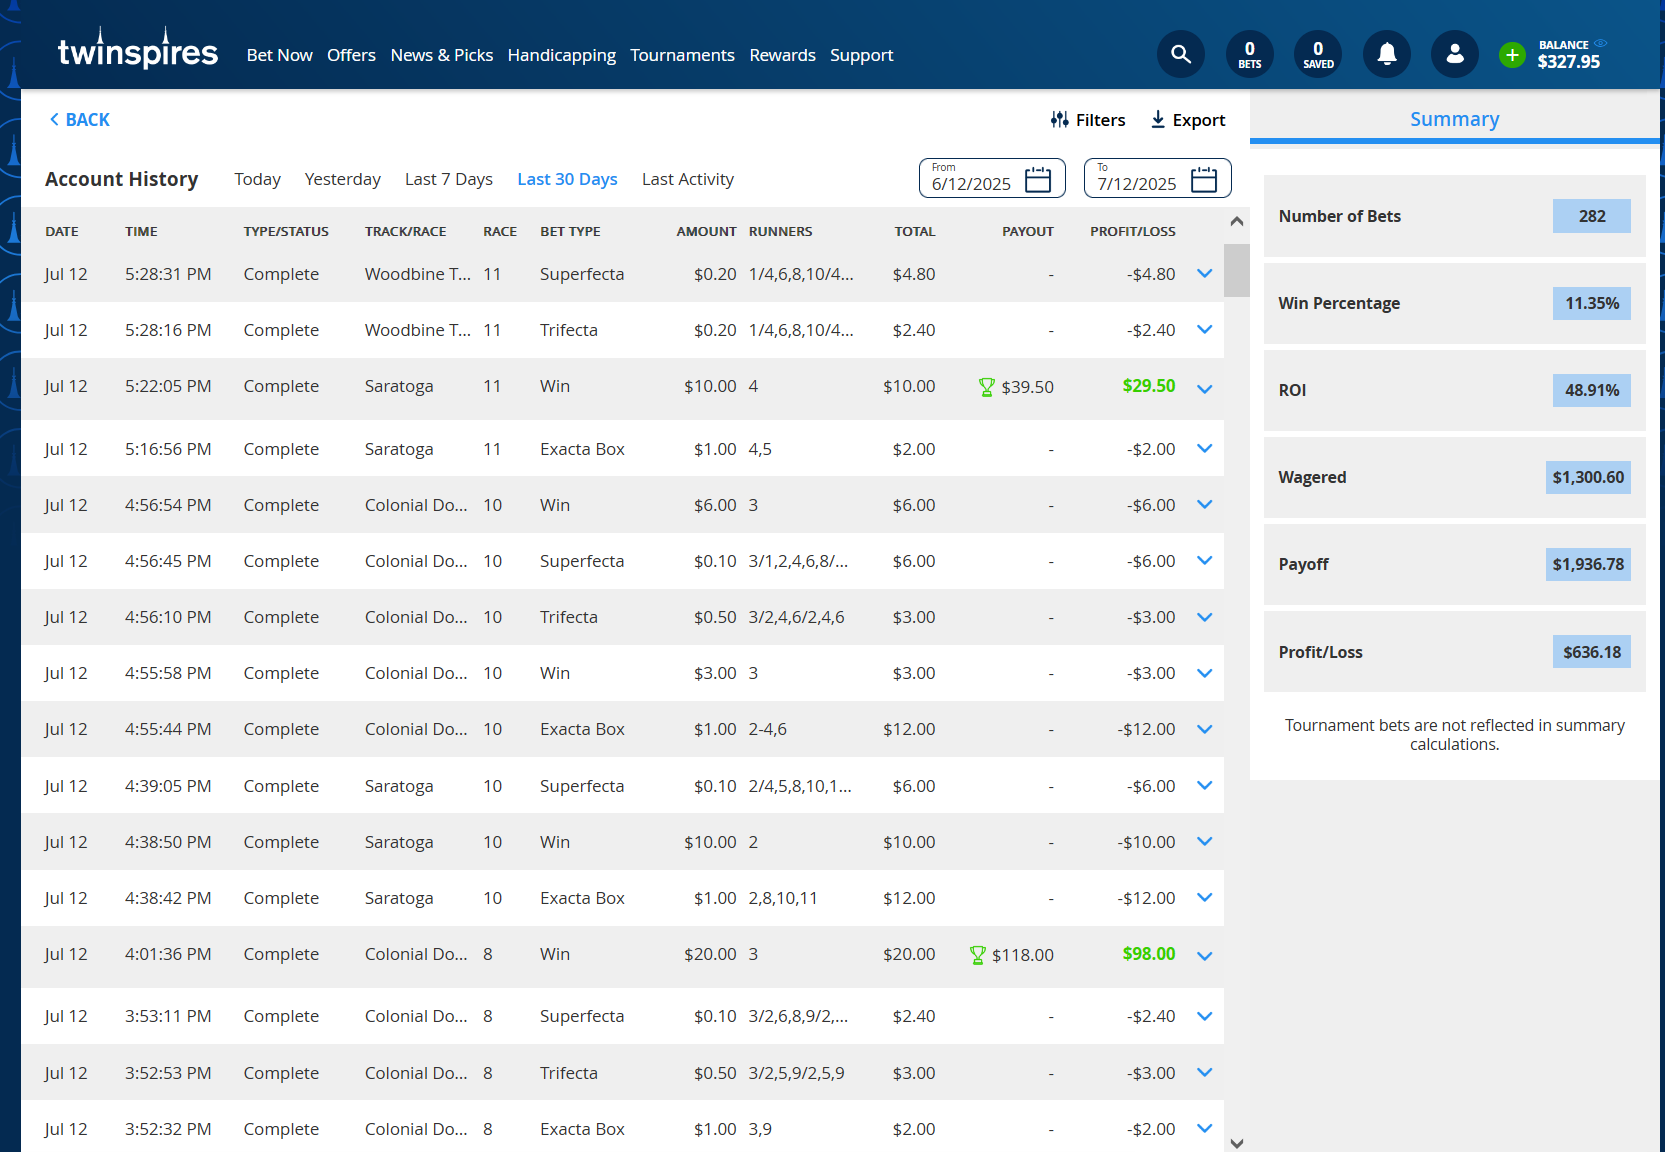
Task: Go back using the BACK link
Action: click(80, 120)
